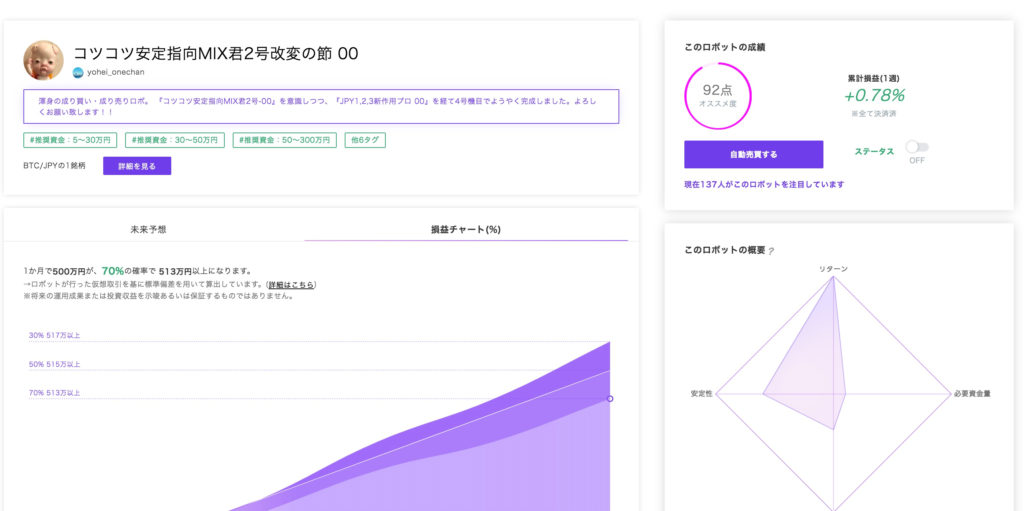
Task: Click the 安定性 radar axis label
Action: click(x=701, y=393)
